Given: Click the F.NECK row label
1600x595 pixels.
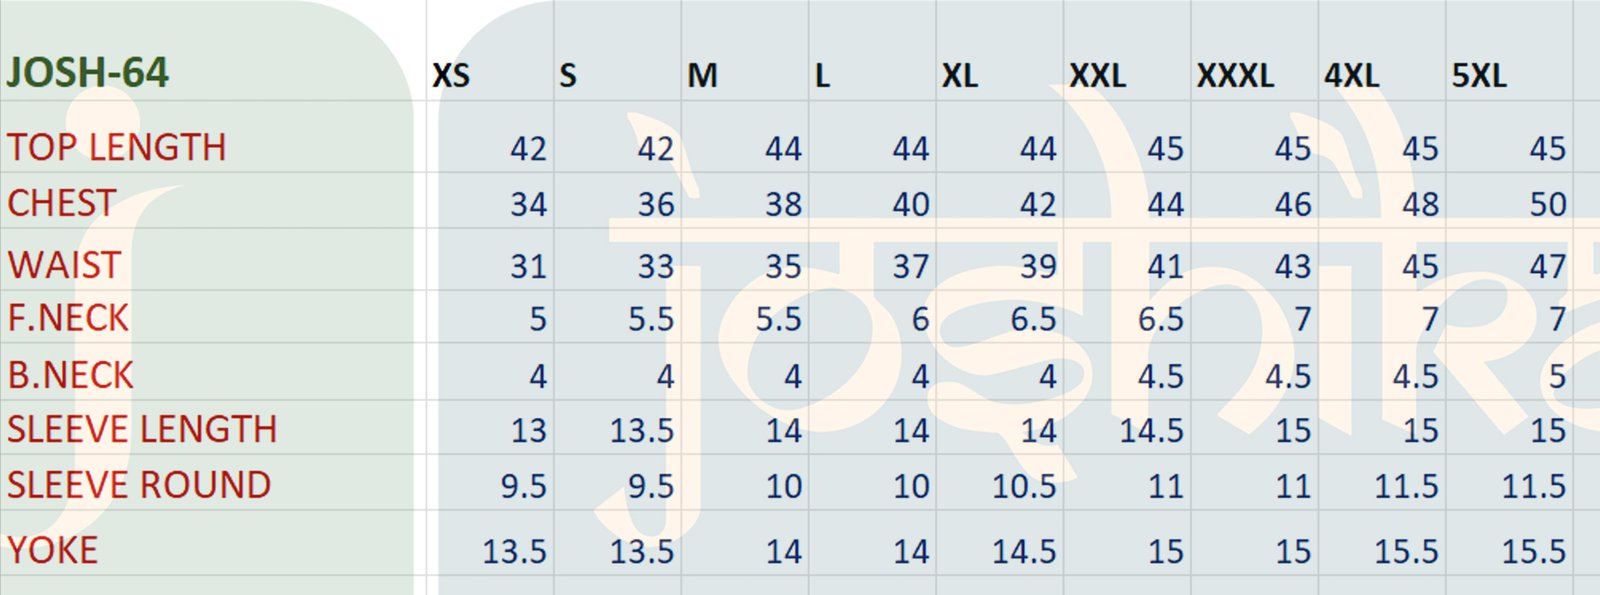Looking at the screenshot, I should tap(68, 319).
